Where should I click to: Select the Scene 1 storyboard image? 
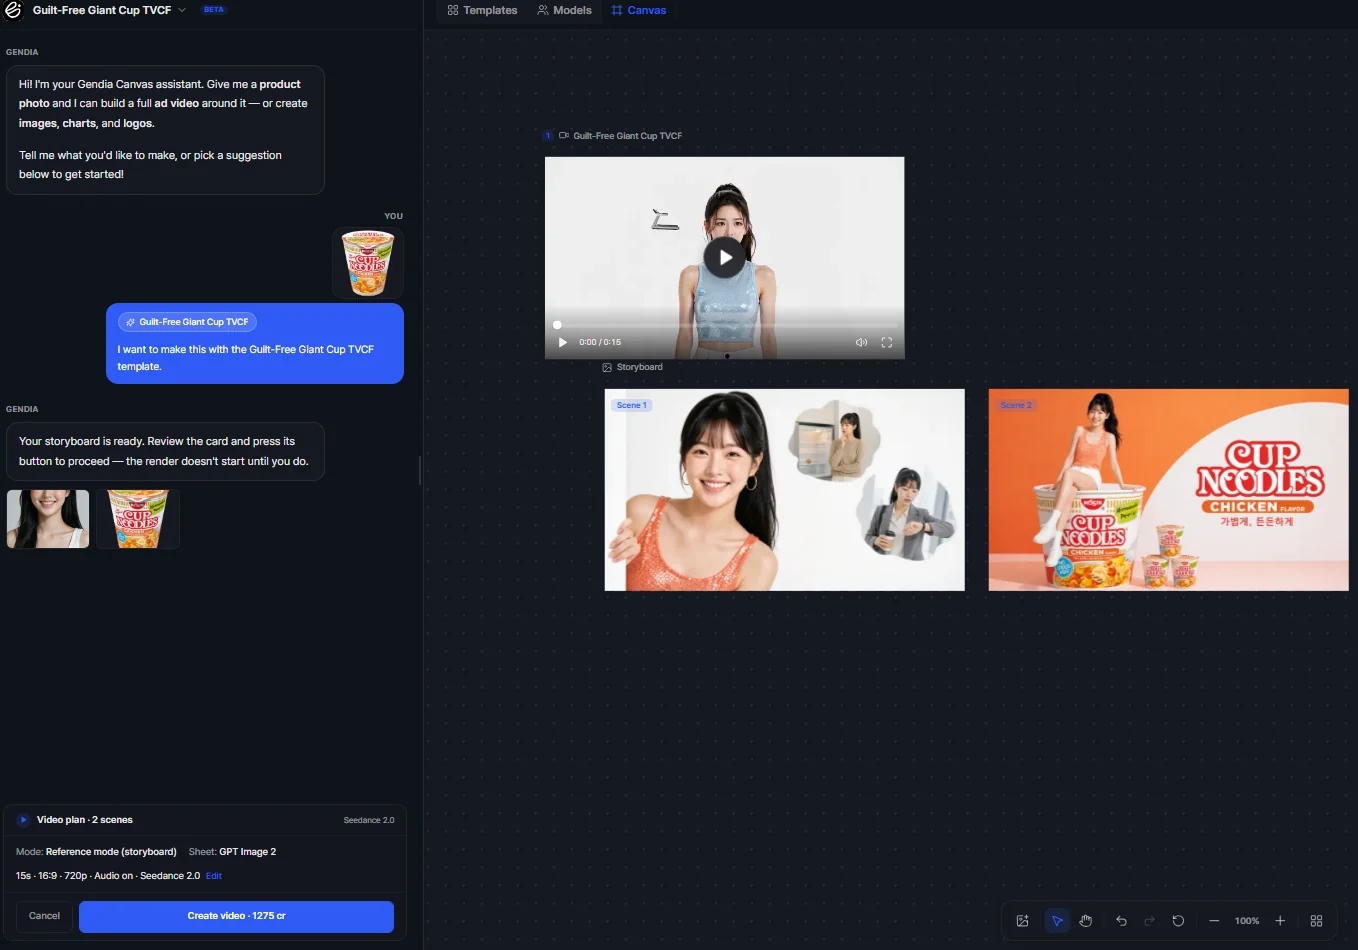point(785,490)
